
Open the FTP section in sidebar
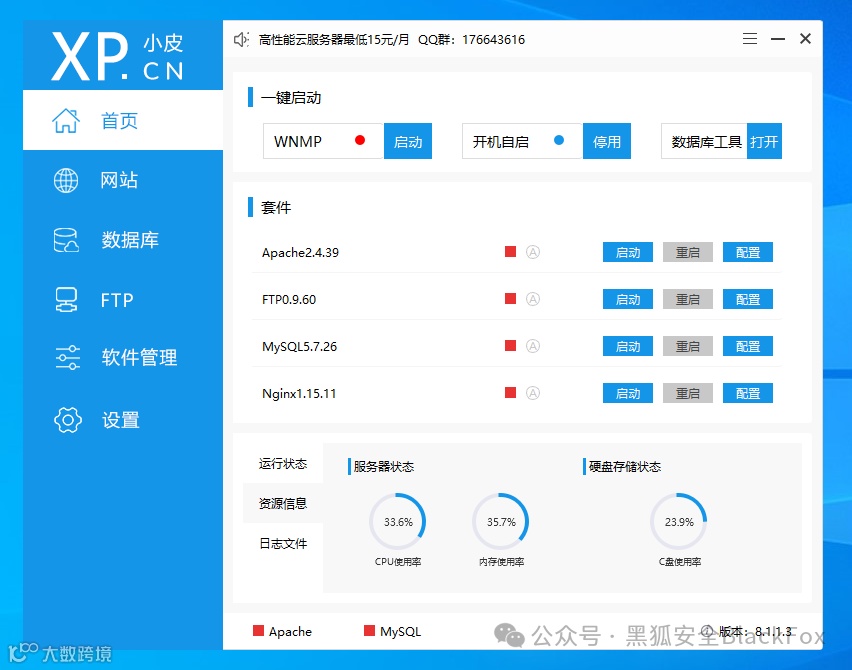pyautogui.click(x=123, y=299)
